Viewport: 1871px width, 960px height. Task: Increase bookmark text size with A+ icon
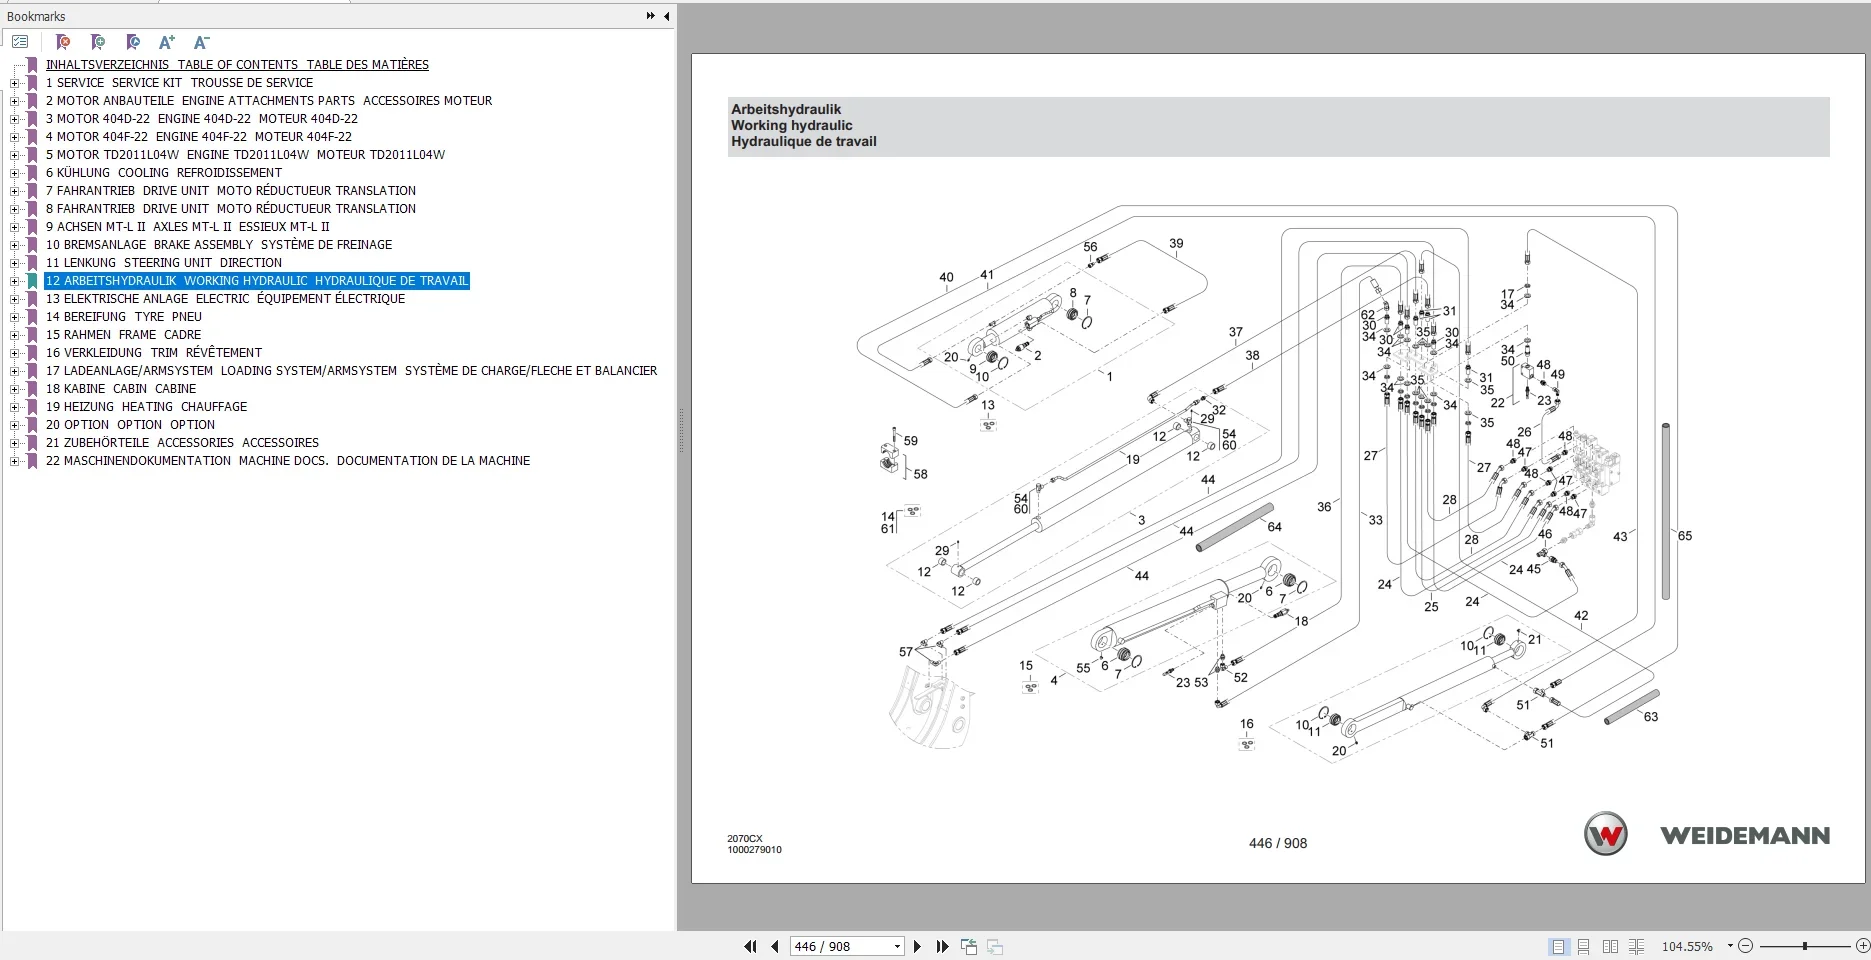click(x=166, y=42)
